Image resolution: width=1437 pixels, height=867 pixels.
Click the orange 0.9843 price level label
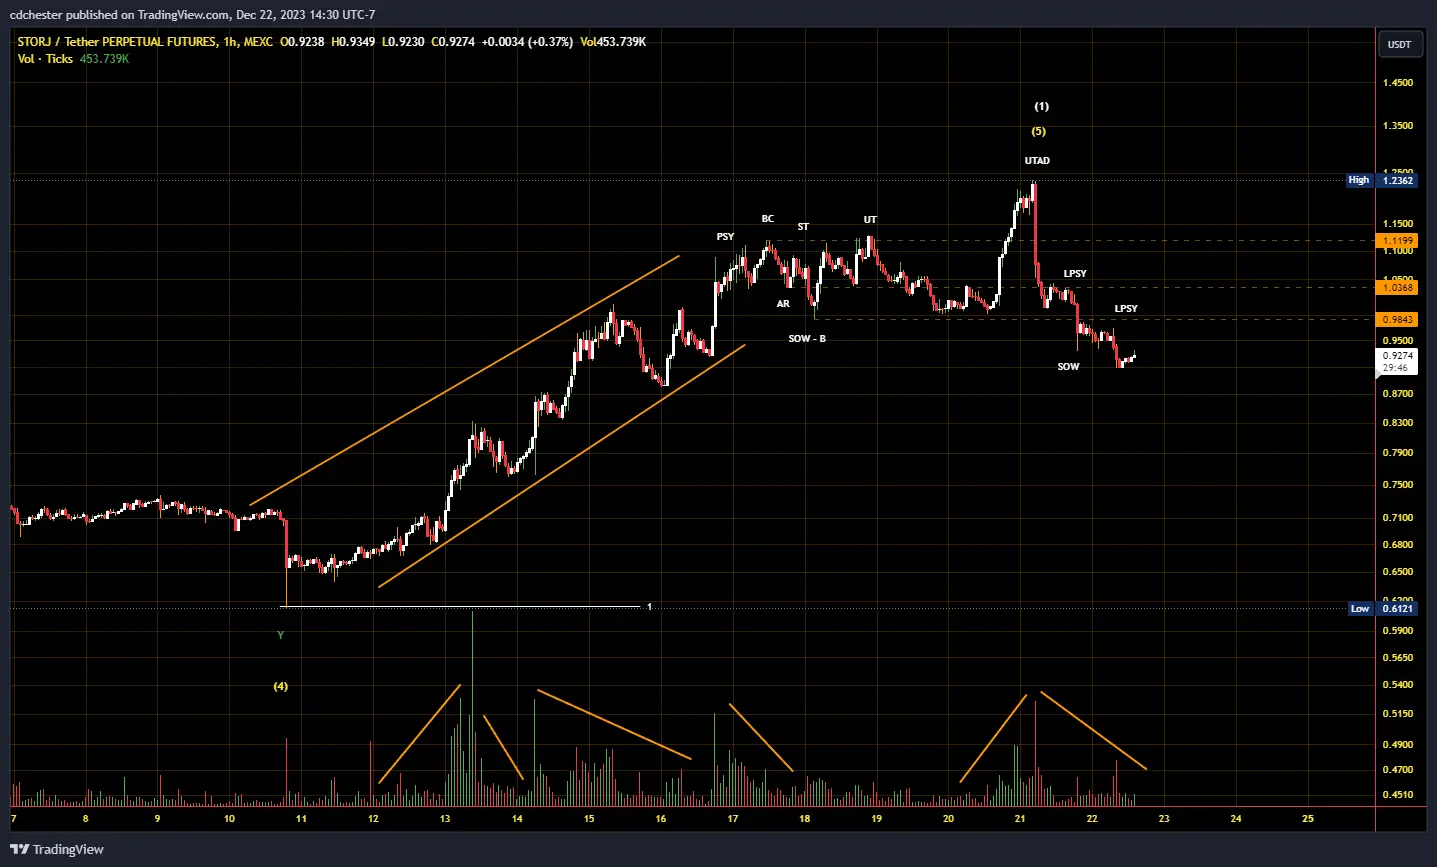click(1399, 319)
